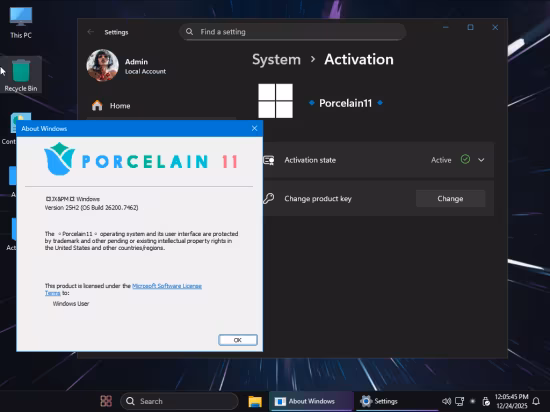Open File Explorer from the taskbar
550x412 pixels.
pyautogui.click(x=255, y=401)
